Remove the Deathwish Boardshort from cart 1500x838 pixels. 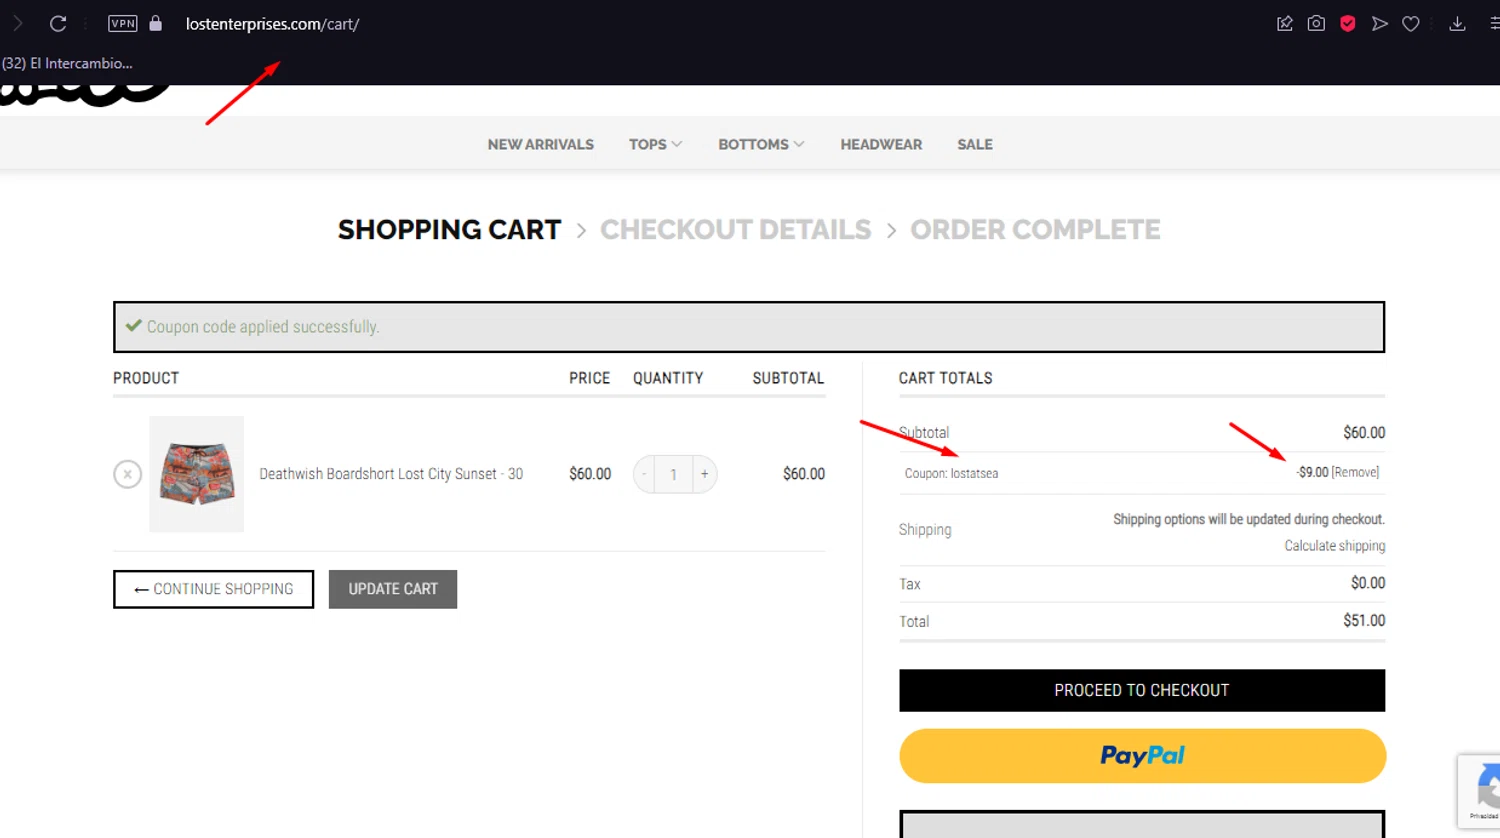(x=127, y=474)
